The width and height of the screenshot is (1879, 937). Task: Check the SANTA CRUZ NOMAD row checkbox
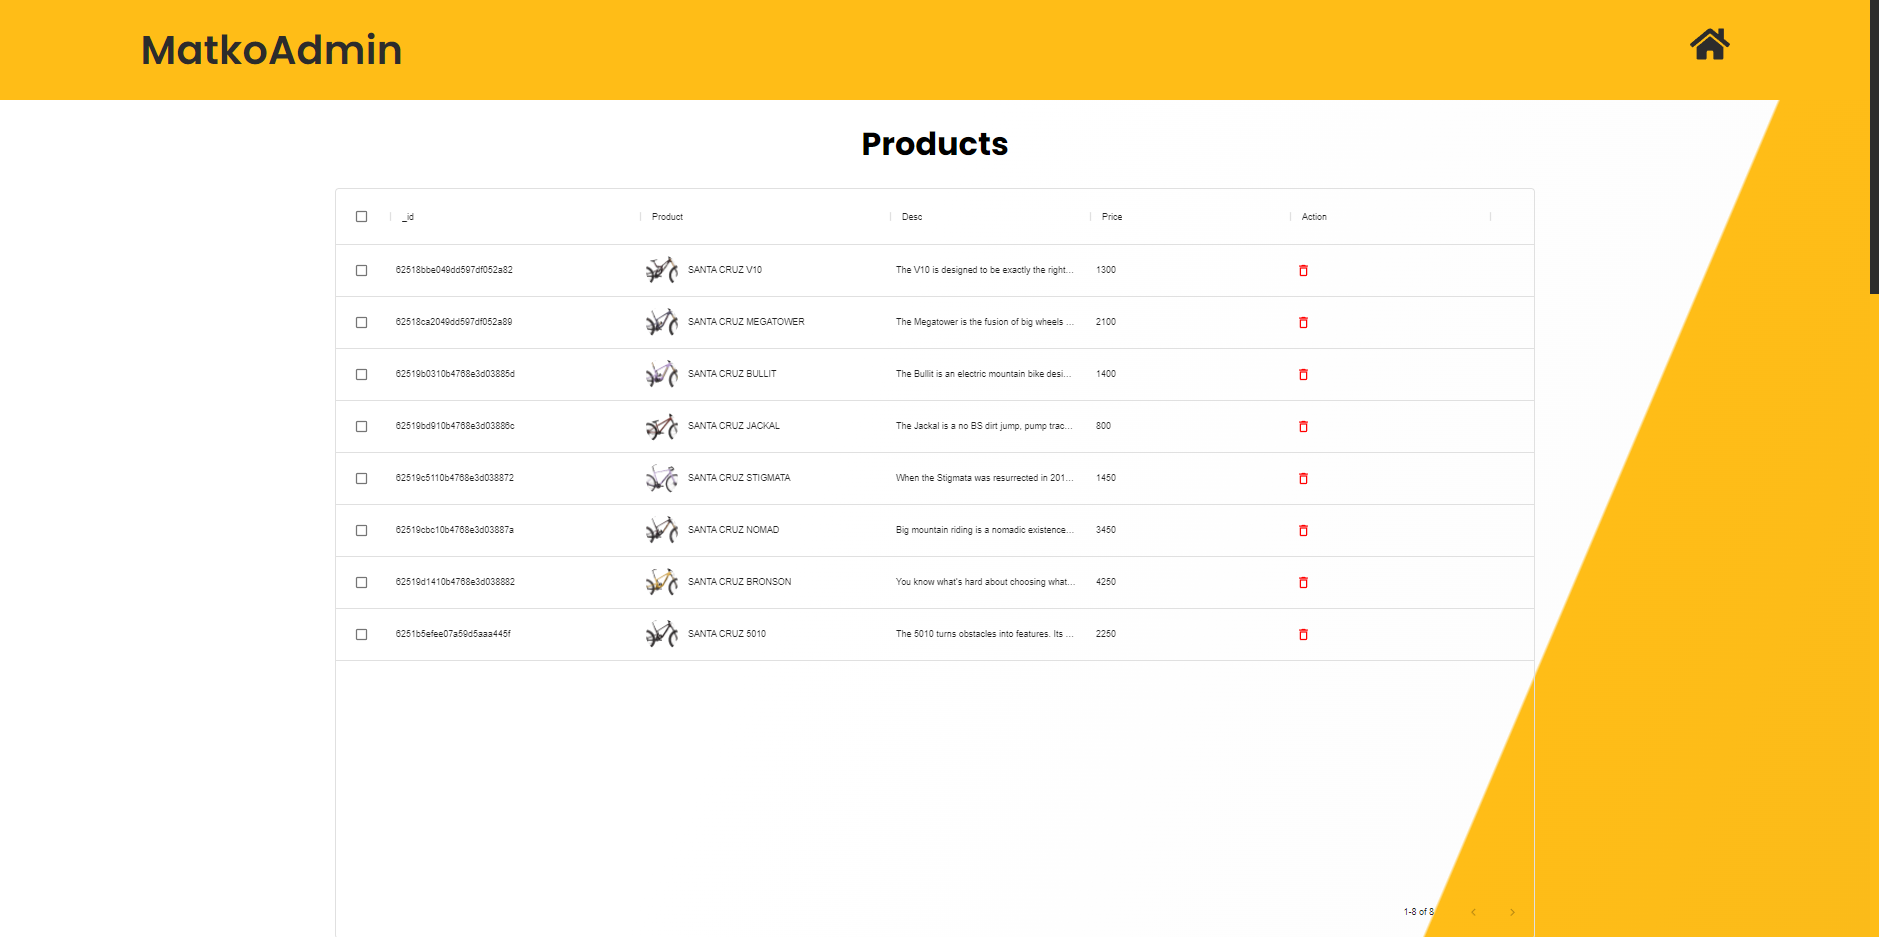point(361,530)
